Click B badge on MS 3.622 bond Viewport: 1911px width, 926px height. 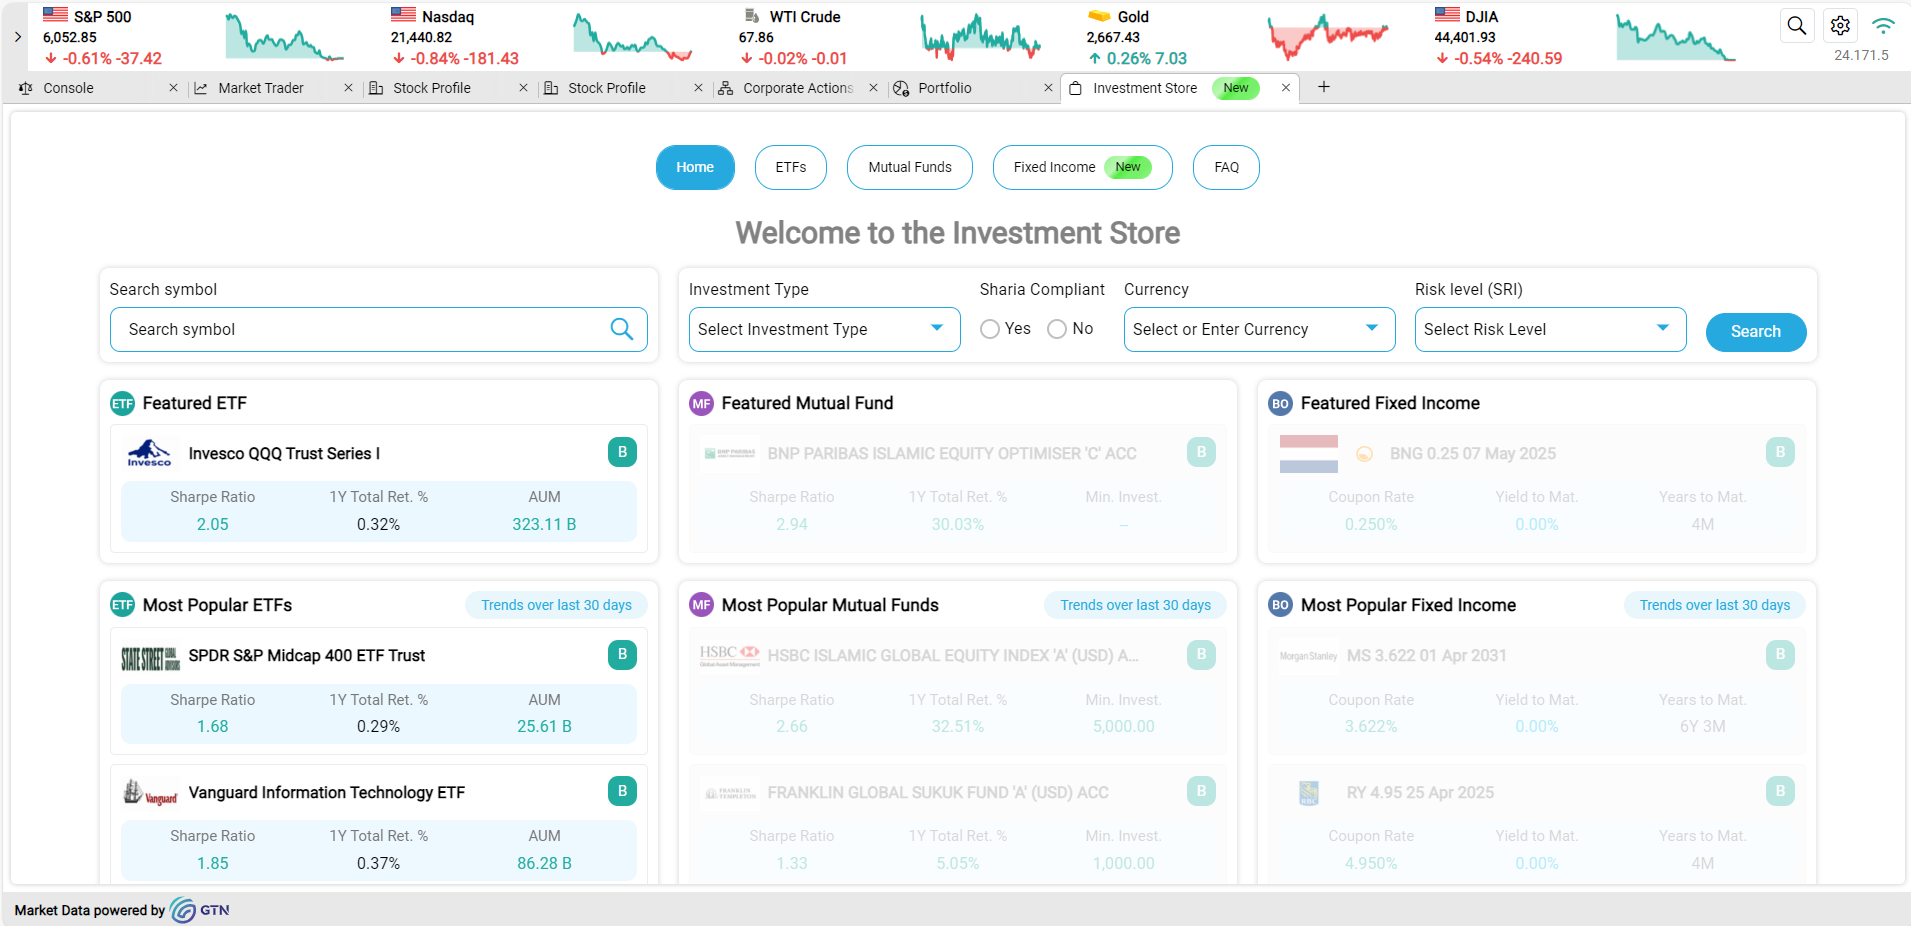click(x=1780, y=655)
